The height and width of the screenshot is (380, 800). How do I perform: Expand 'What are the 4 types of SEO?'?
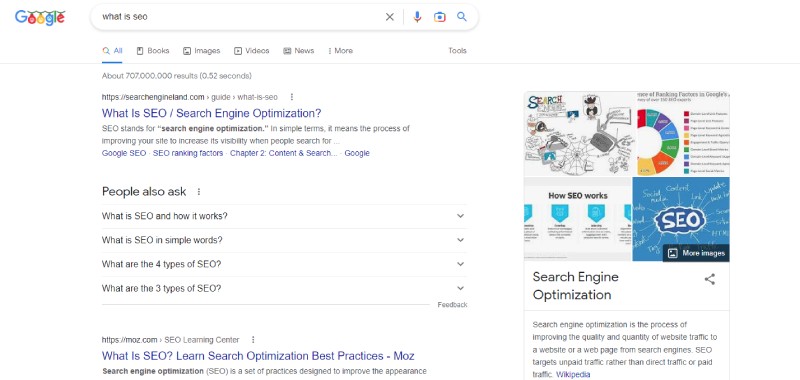click(x=284, y=264)
